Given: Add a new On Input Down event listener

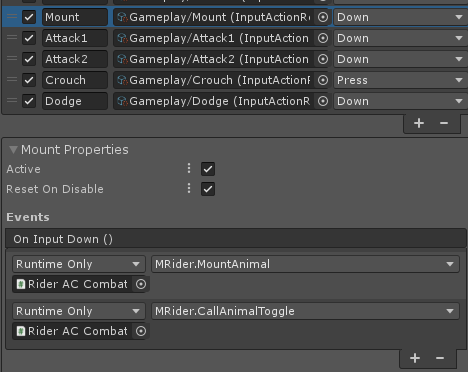Looking at the screenshot, I should coord(415,358).
